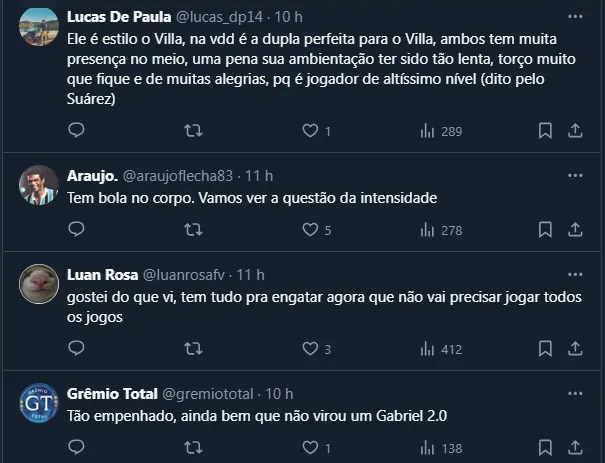
Task: Retweet Lucas De Paula's post
Action: tap(194, 131)
